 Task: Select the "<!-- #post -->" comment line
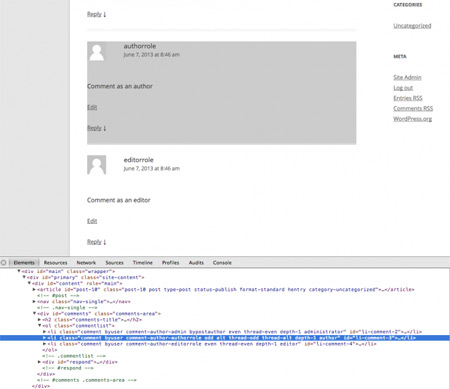click(58, 295)
